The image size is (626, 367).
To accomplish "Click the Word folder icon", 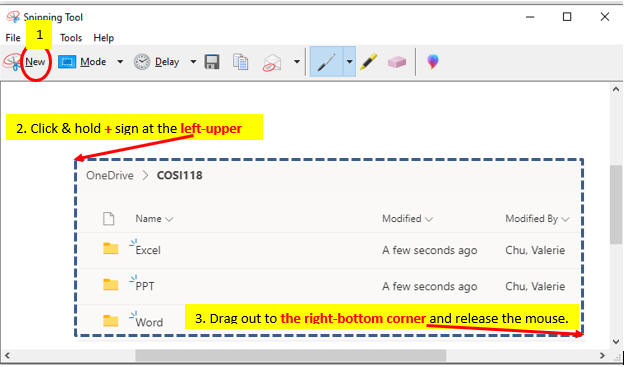I will [x=111, y=320].
